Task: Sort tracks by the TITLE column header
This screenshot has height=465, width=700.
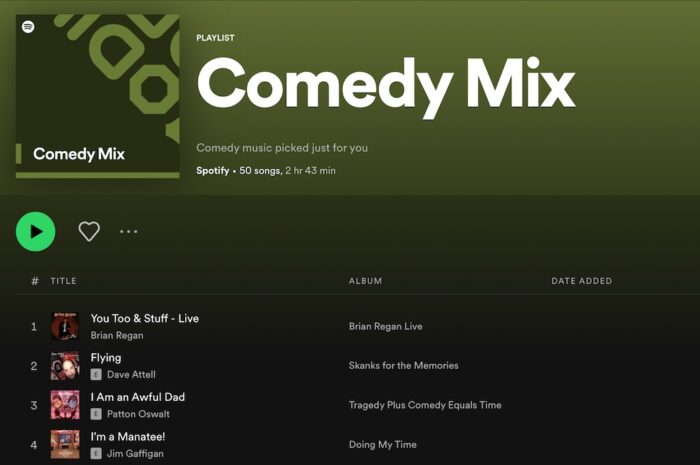Action: point(63,281)
